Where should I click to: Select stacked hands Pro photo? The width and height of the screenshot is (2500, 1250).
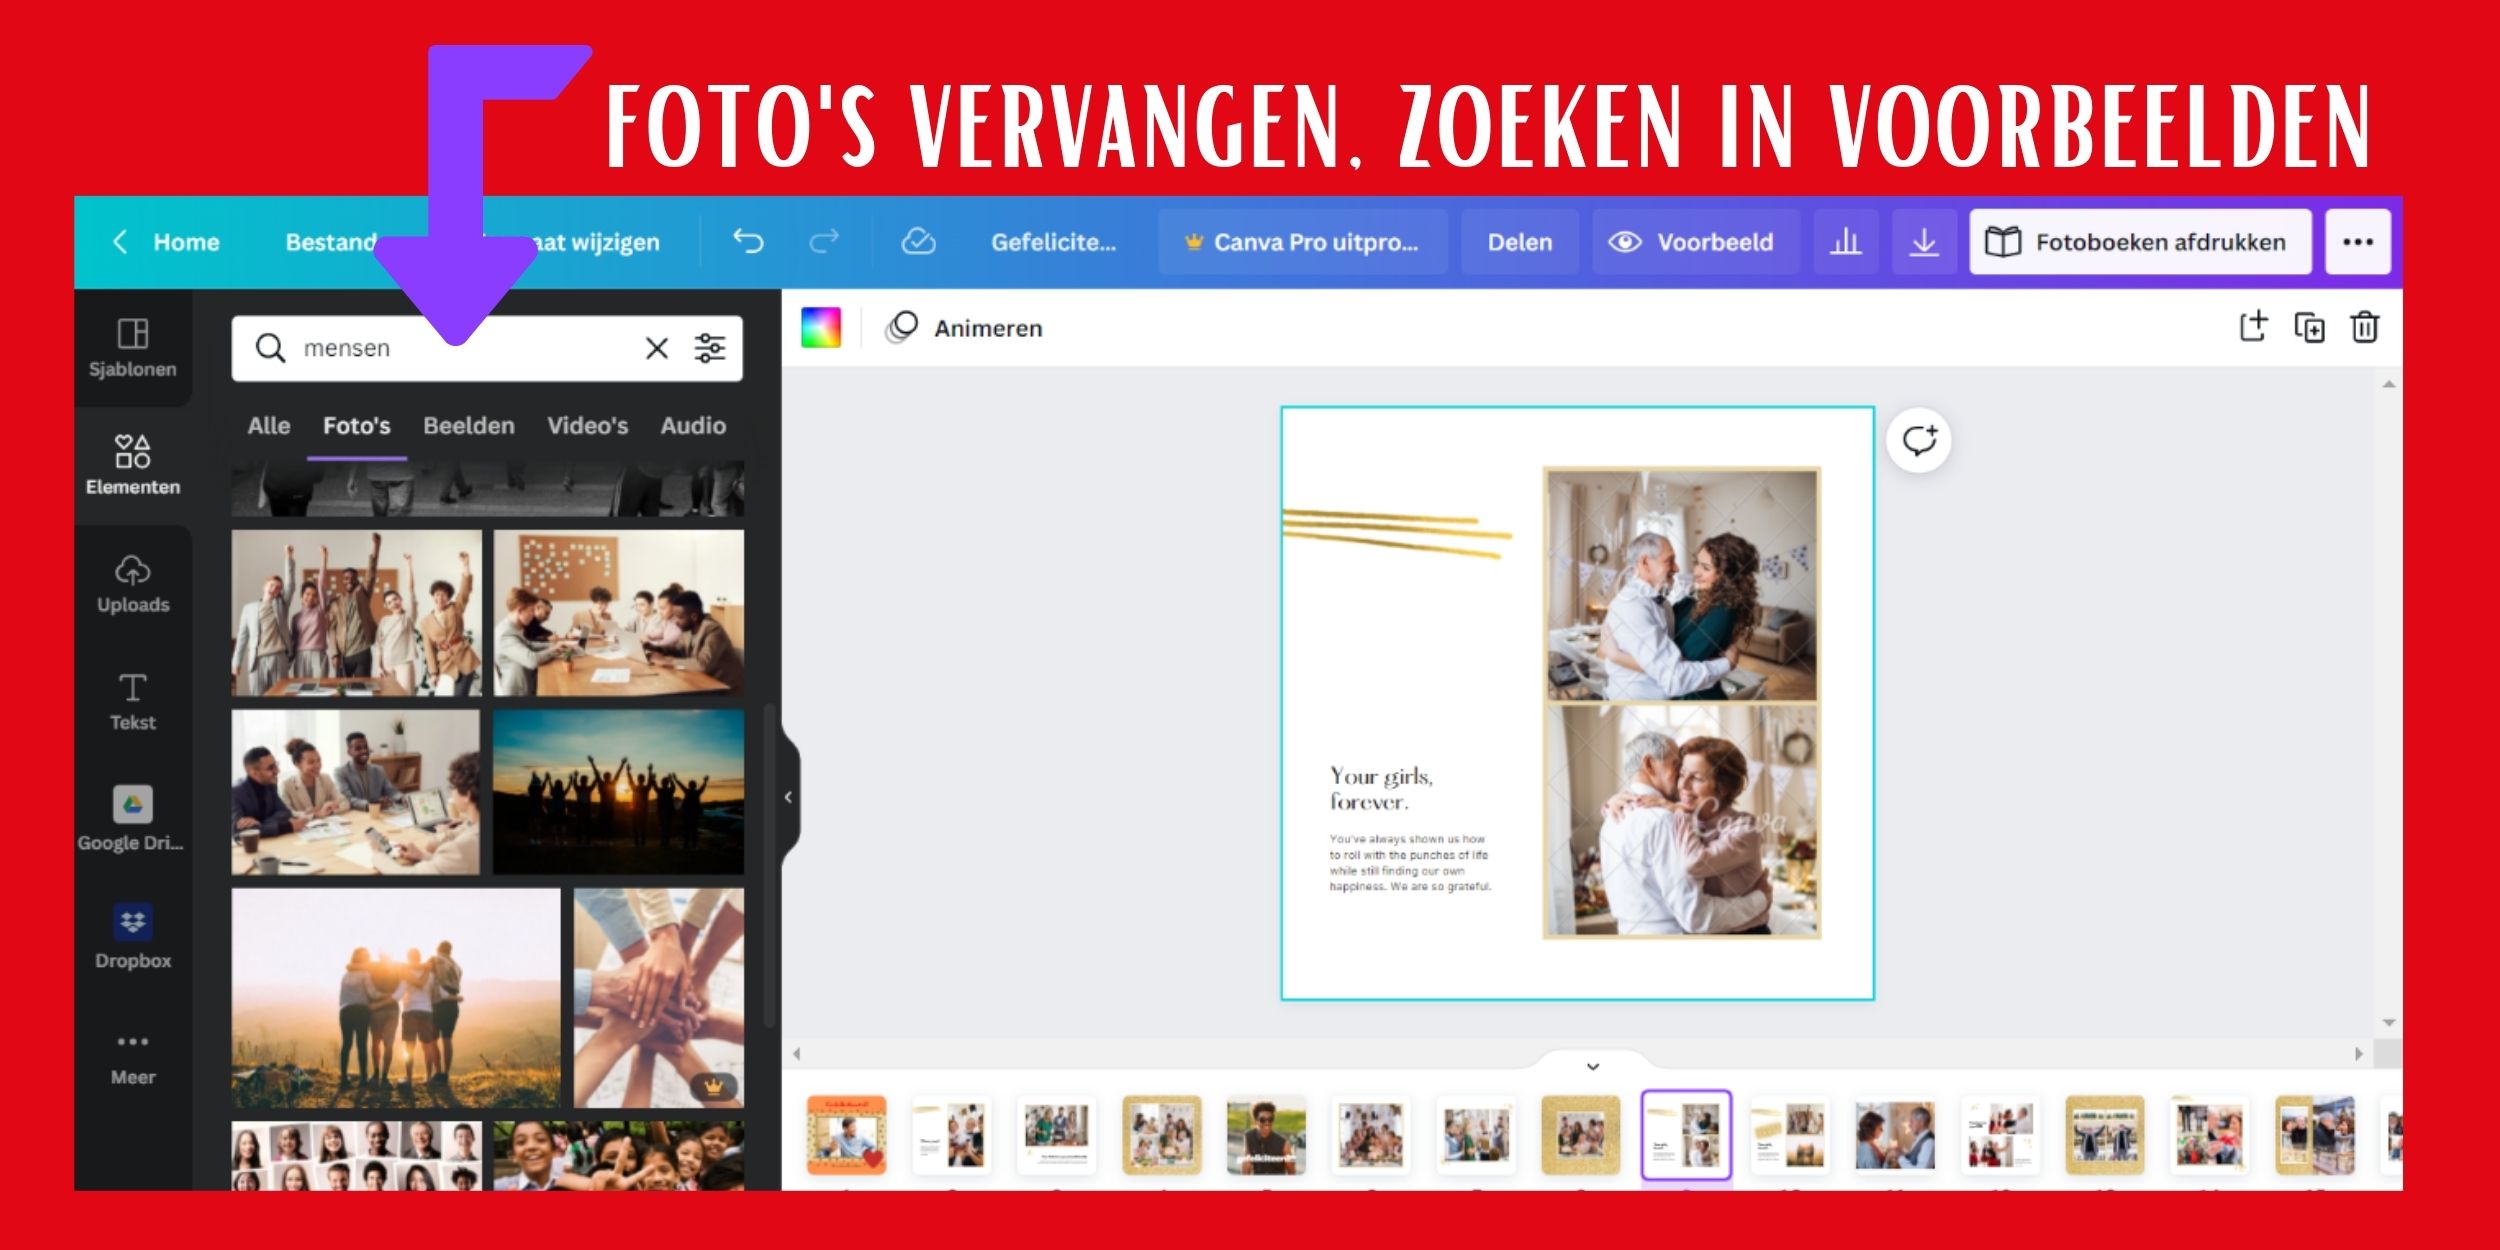coord(659,998)
